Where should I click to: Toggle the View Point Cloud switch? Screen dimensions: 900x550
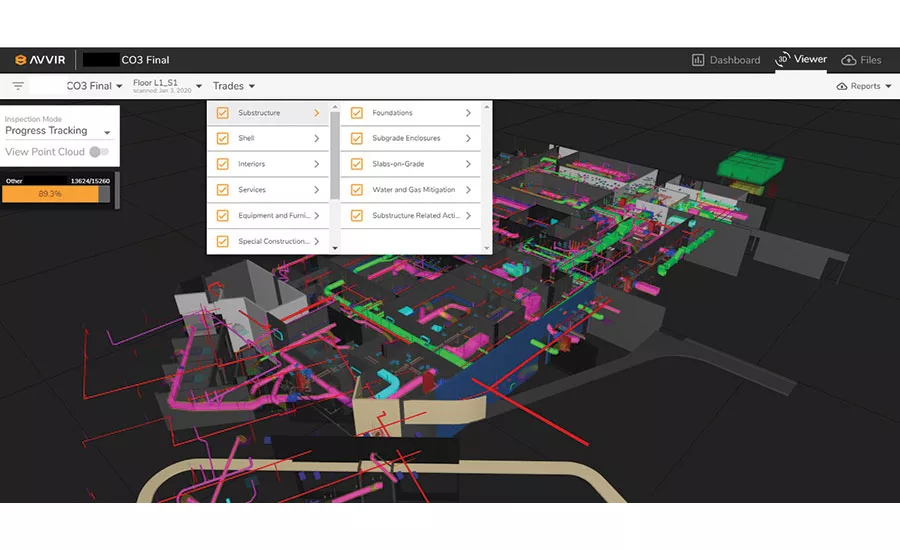pyautogui.click(x=99, y=152)
